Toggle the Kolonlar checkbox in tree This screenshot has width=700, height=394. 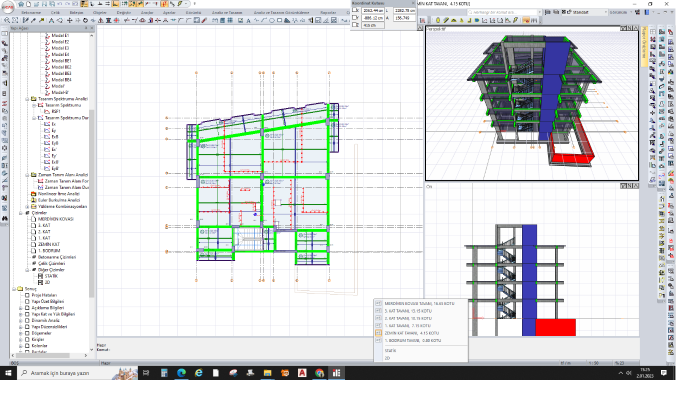tap(27, 346)
